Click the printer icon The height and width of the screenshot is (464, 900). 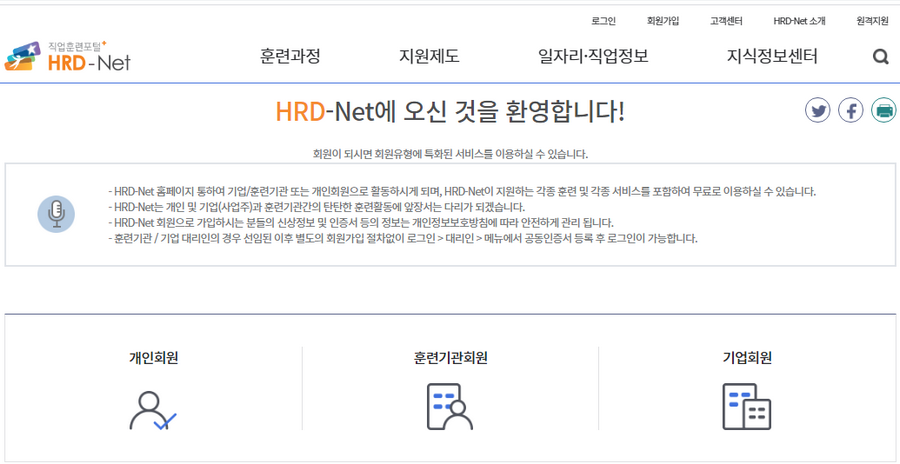pos(884,110)
